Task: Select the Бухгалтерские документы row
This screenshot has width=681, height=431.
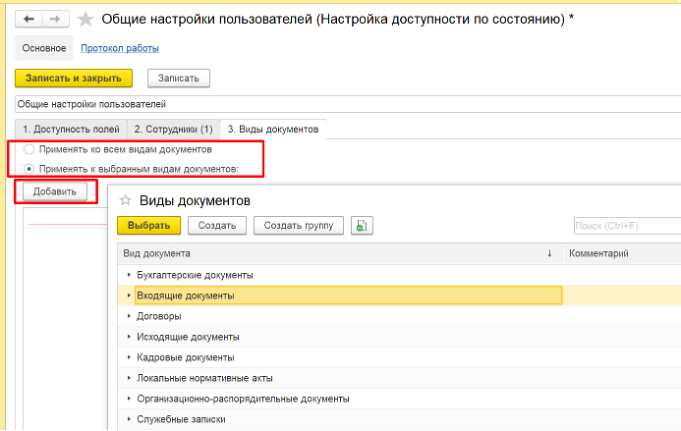Action: click(399, 275)
